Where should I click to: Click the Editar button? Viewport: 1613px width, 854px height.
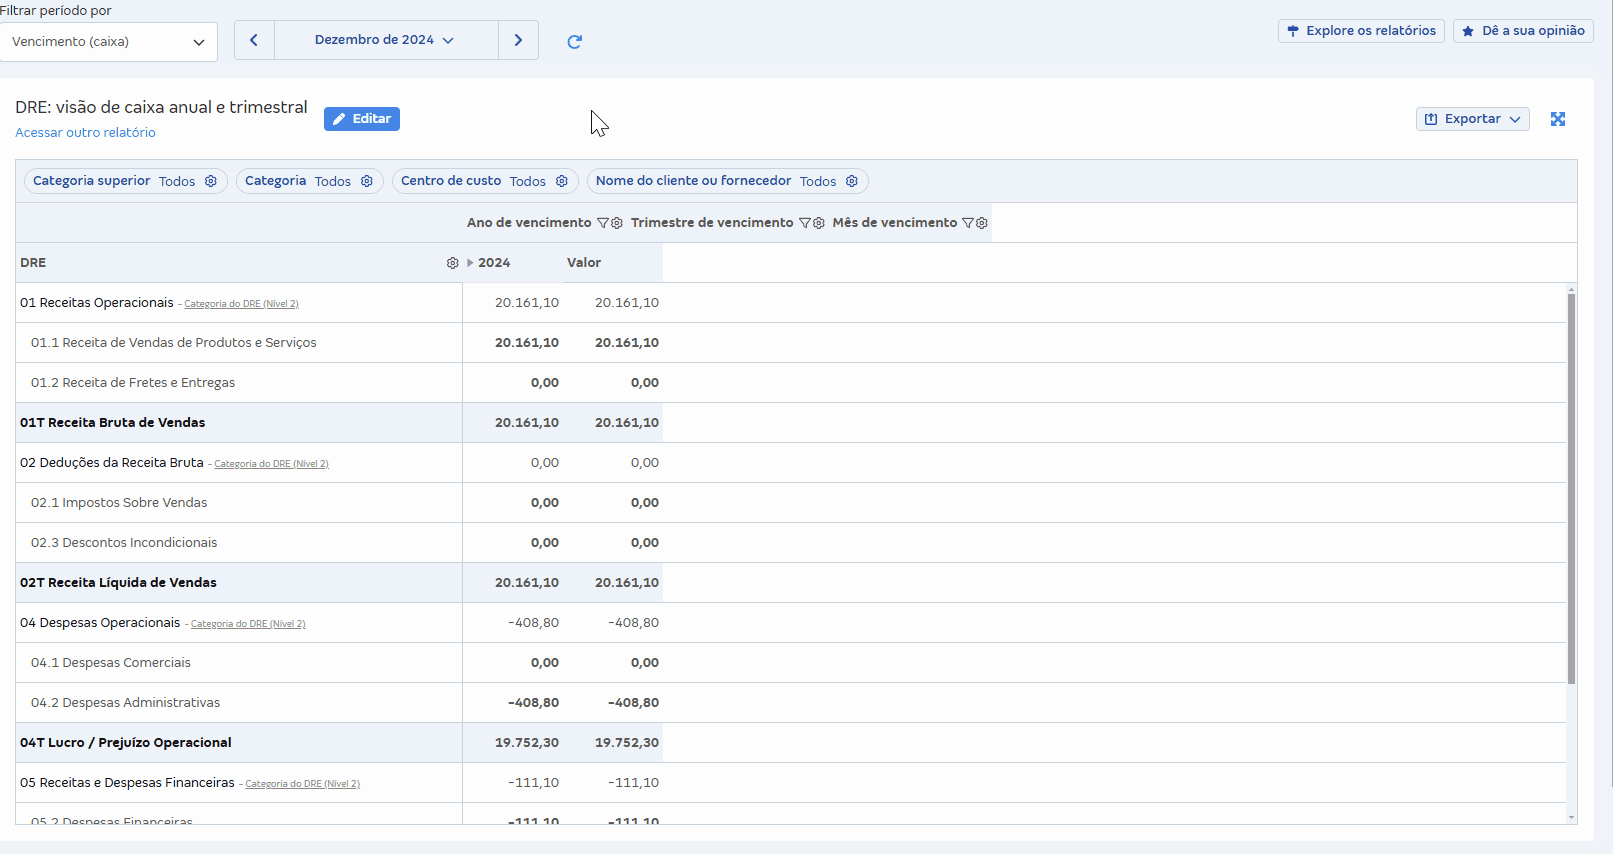pyautogui.click(x=362, y=119)
